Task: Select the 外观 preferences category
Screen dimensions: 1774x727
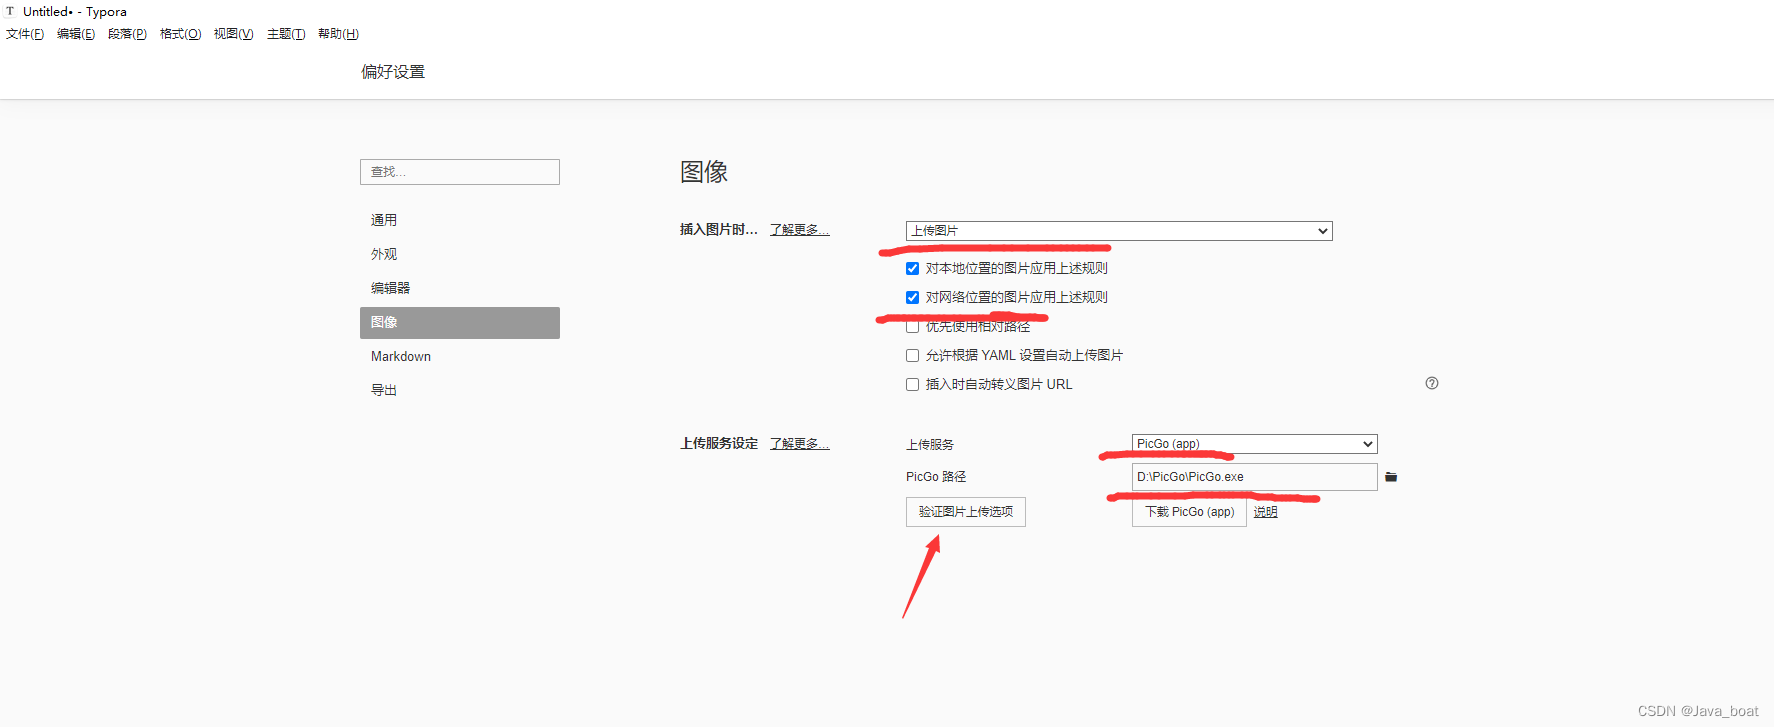Action: click(x=460, y=254)
